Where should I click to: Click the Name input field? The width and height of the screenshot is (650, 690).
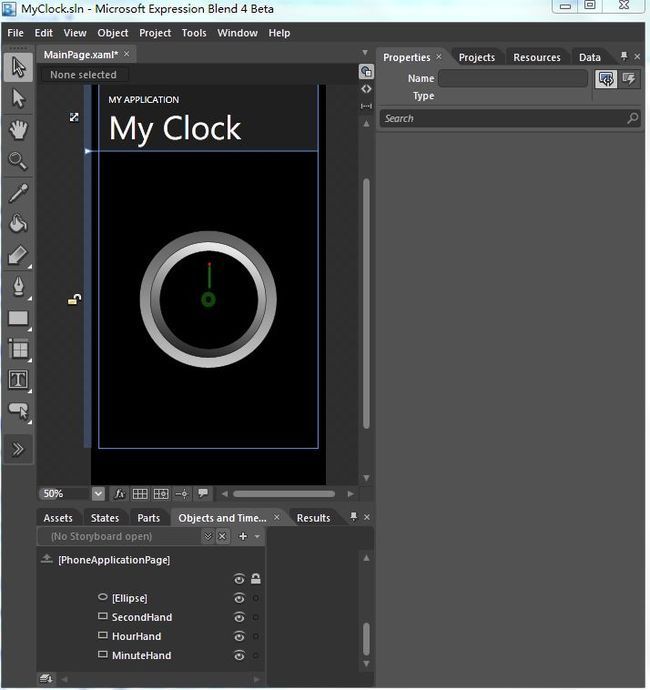click(513, 78)
